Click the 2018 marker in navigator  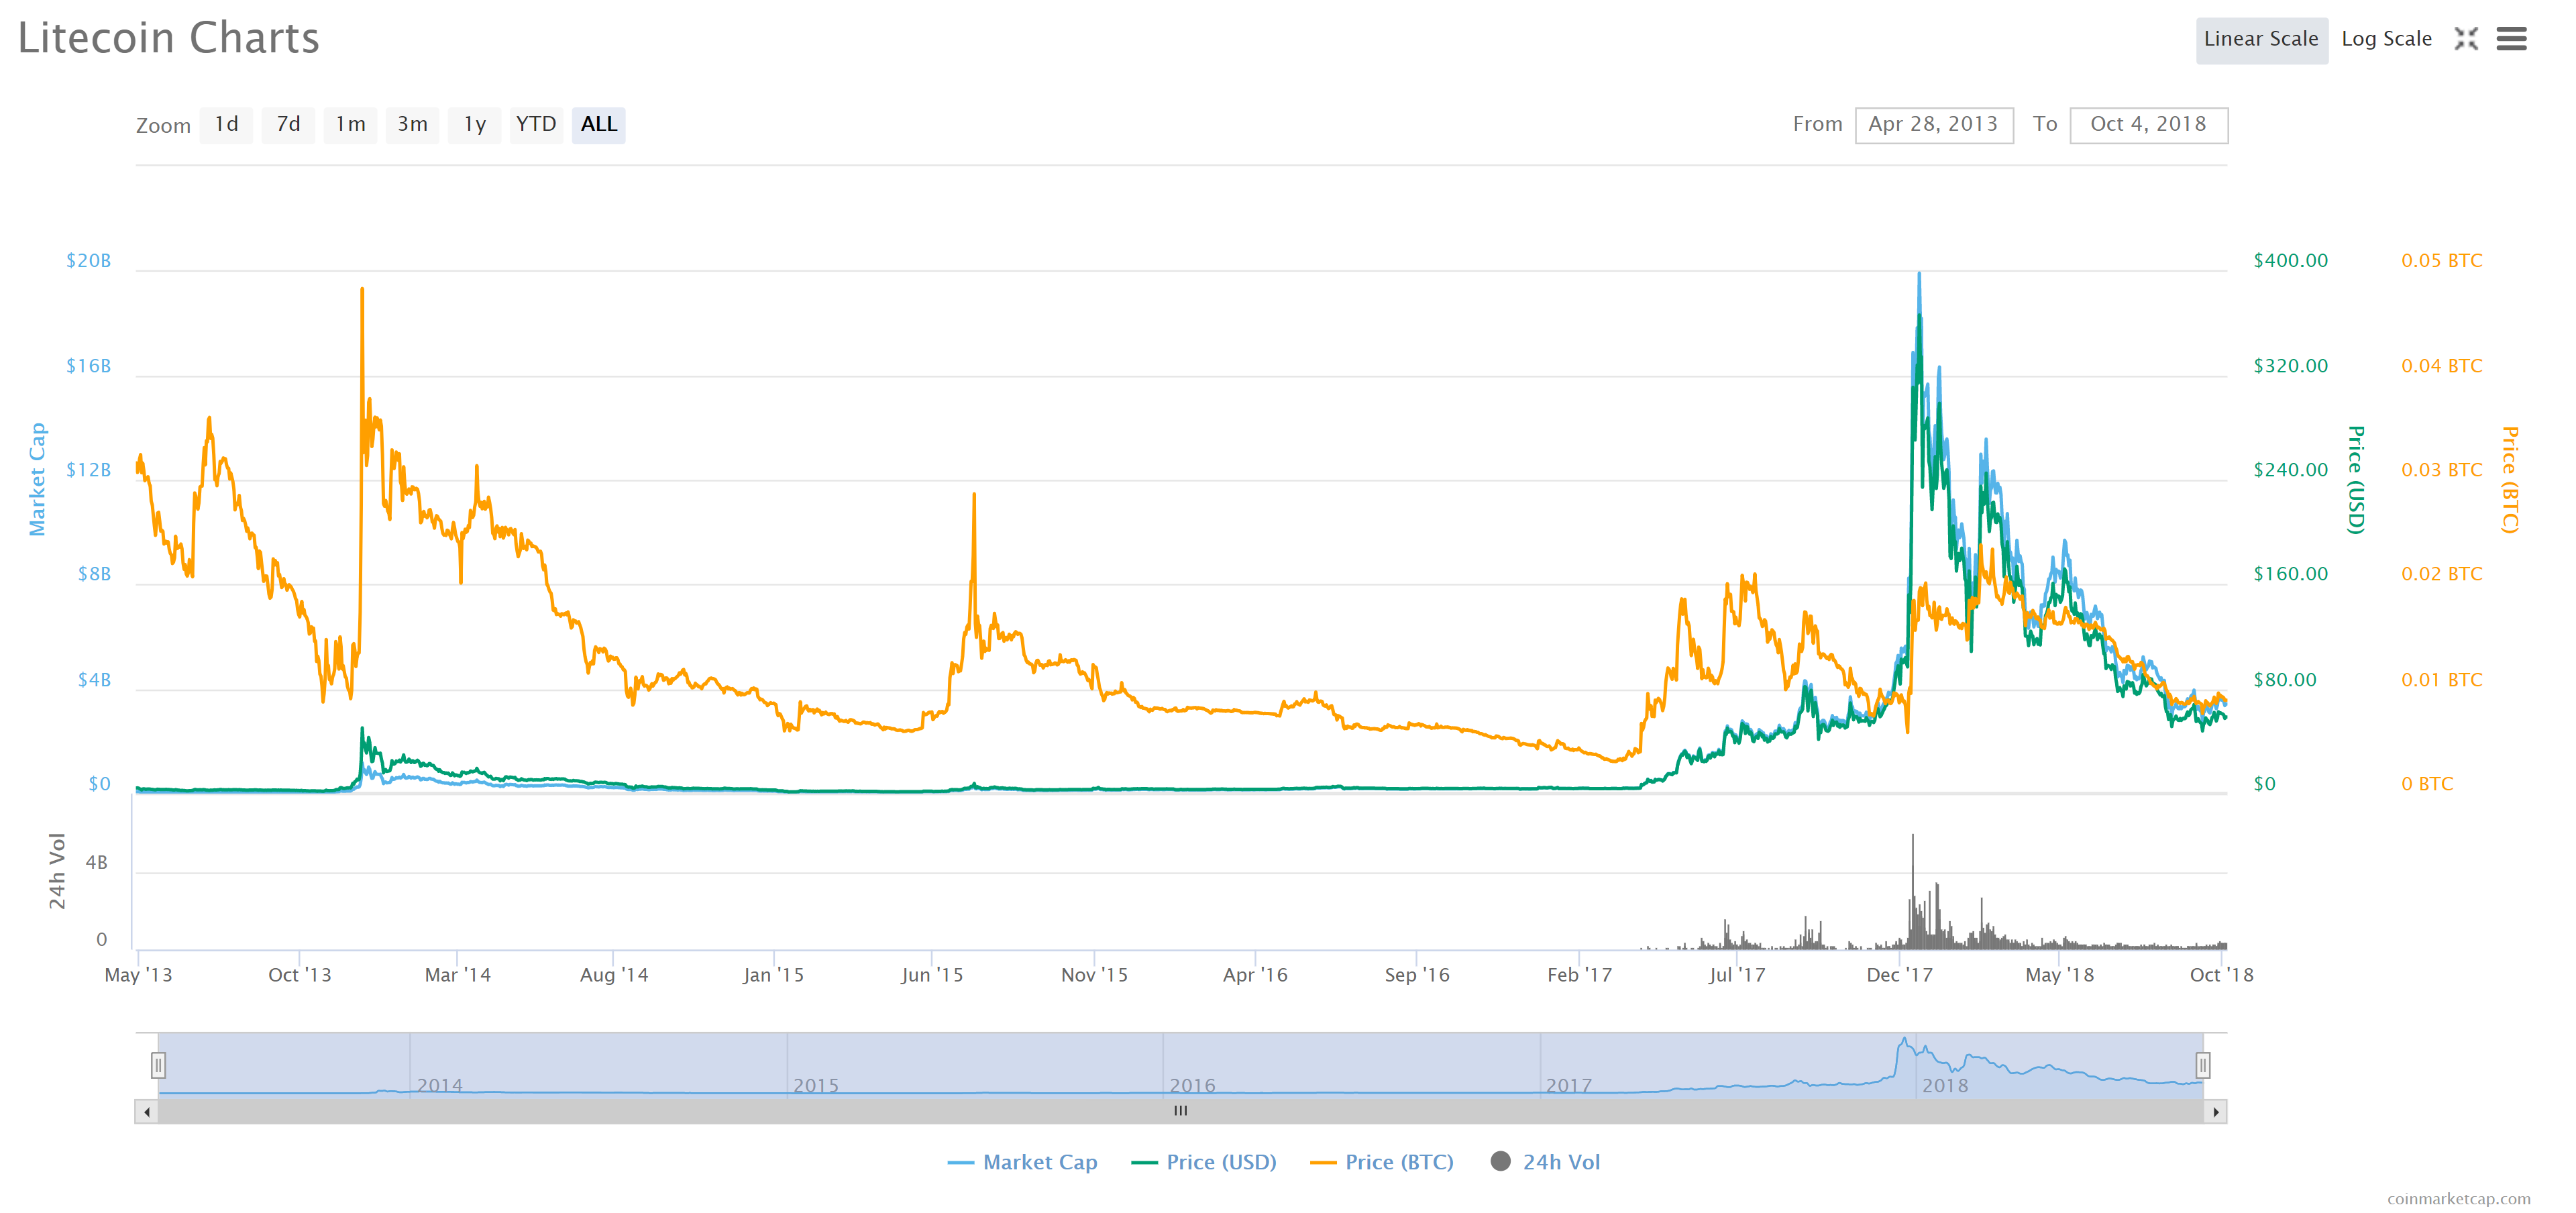point(1945,1086)
